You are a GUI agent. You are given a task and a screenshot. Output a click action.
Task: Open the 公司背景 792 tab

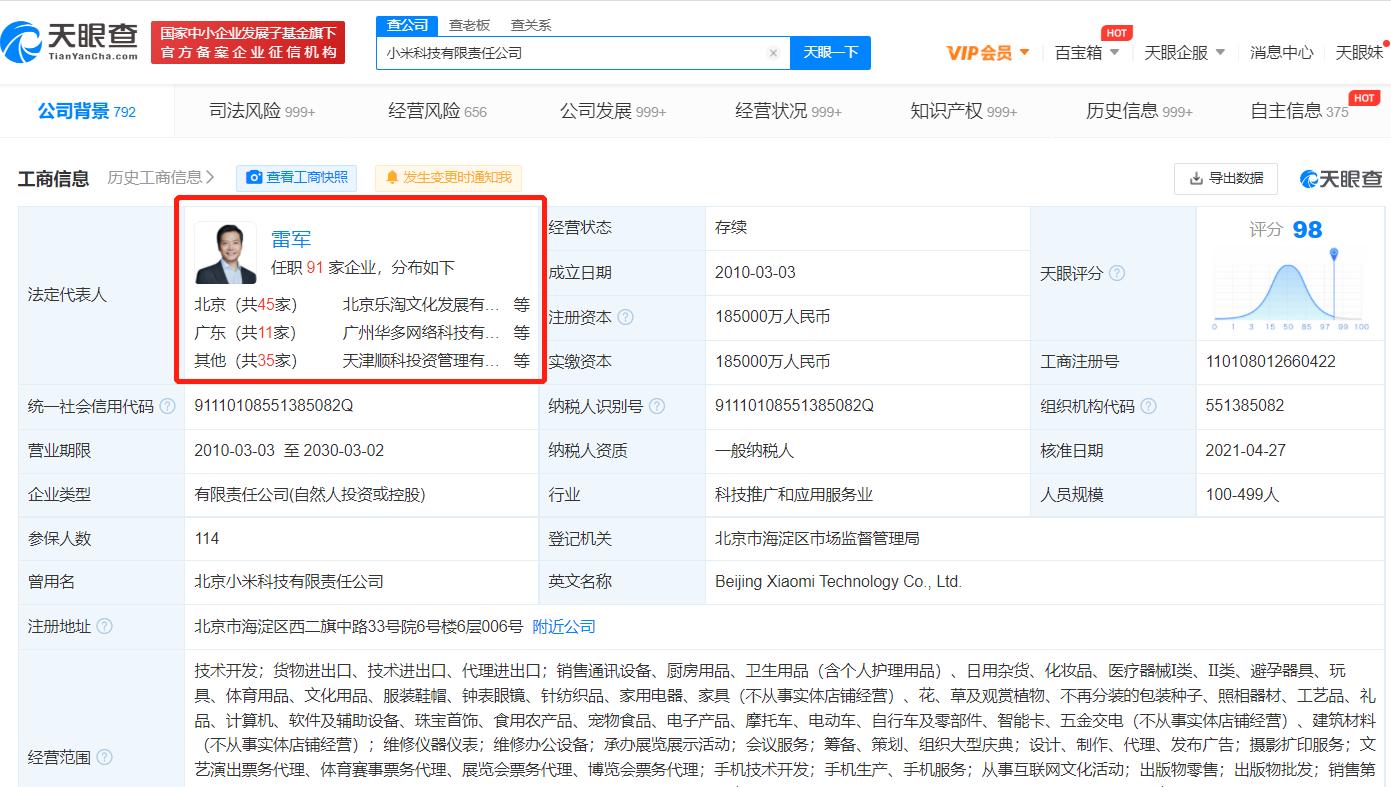(x=87, y=111)
